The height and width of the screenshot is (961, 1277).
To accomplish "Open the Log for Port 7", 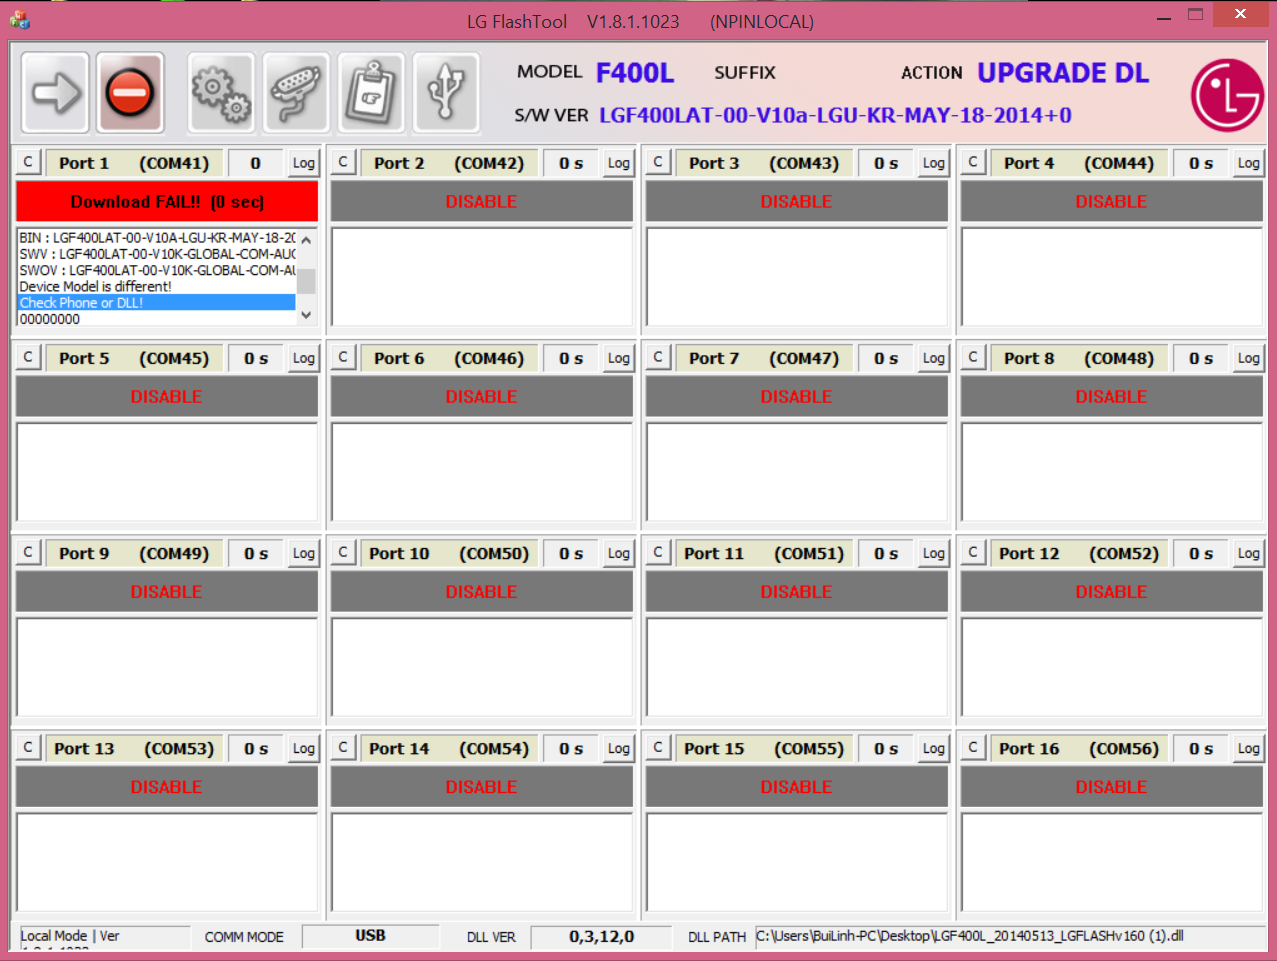I will tap(934, 358).
